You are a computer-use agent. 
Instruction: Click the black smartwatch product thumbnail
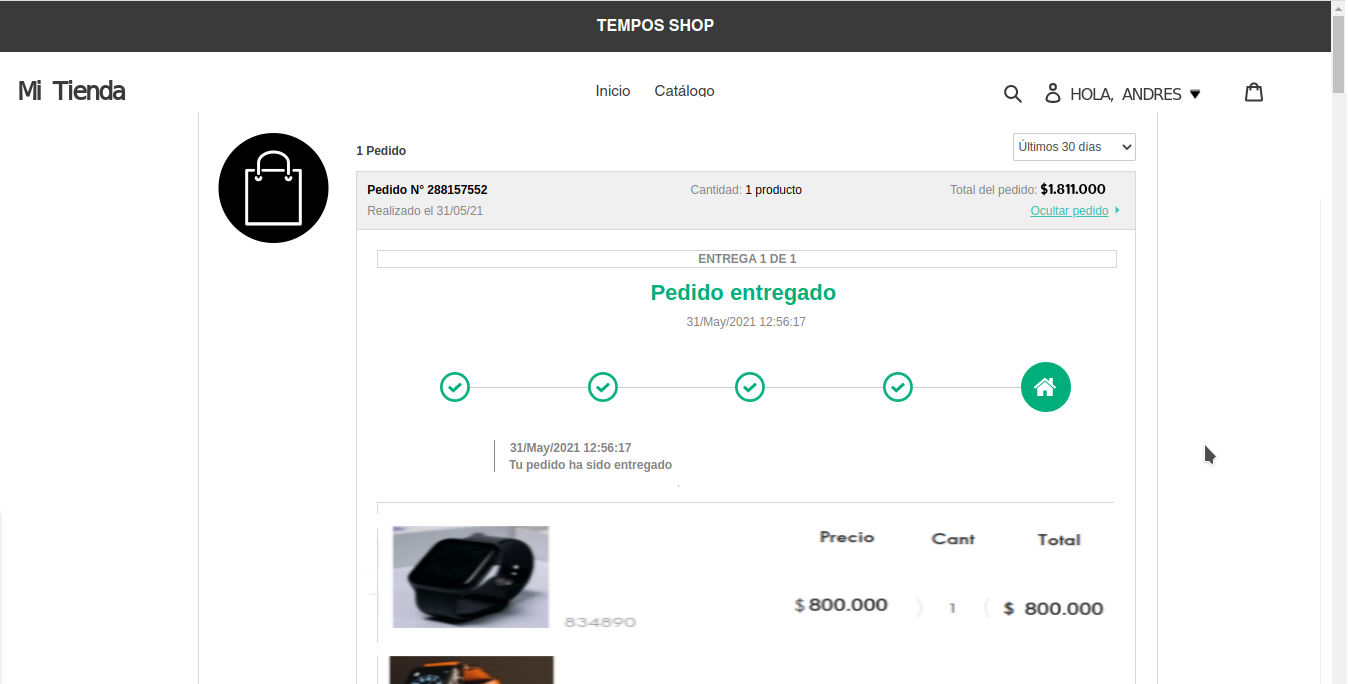click(x=471, y=577)
